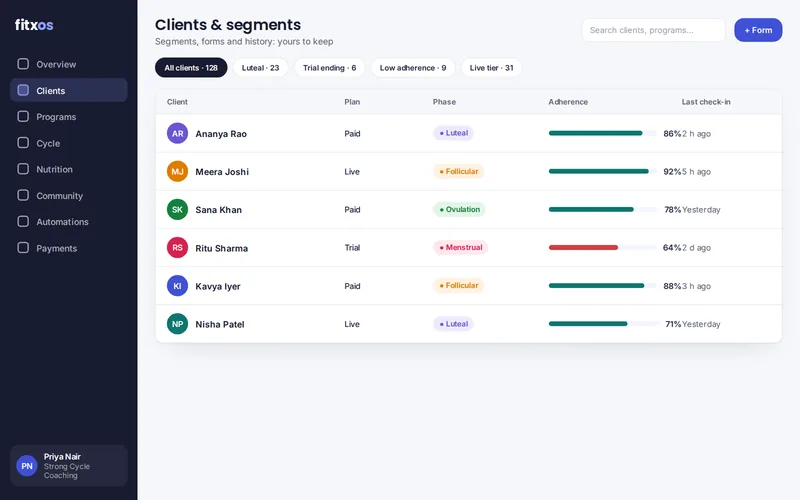Click the Adherence column header
This screenshot has width=800, height=500.
[568, 102]
